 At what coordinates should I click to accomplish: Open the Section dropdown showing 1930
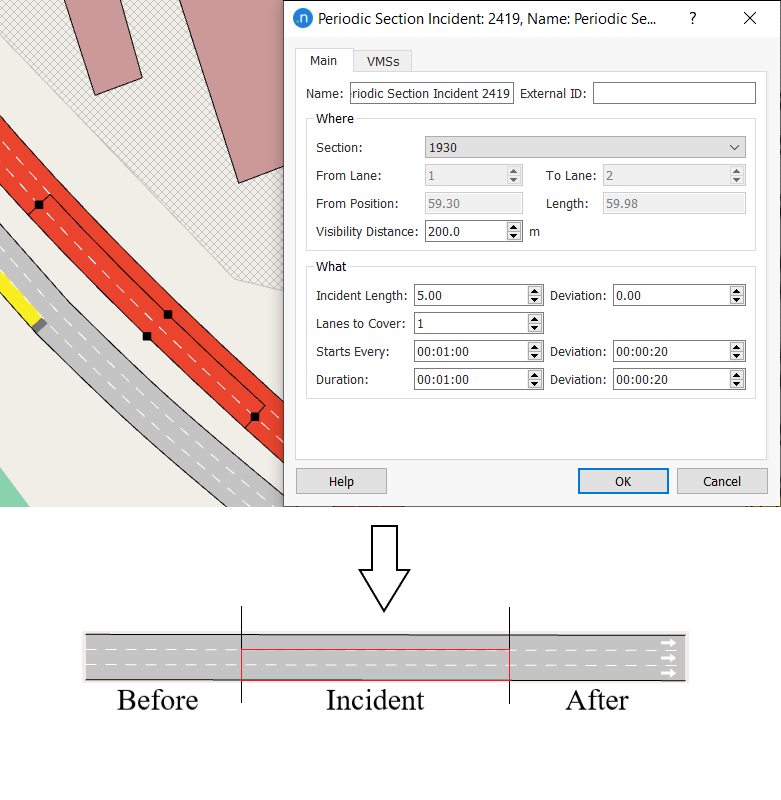tap(585, 147)
